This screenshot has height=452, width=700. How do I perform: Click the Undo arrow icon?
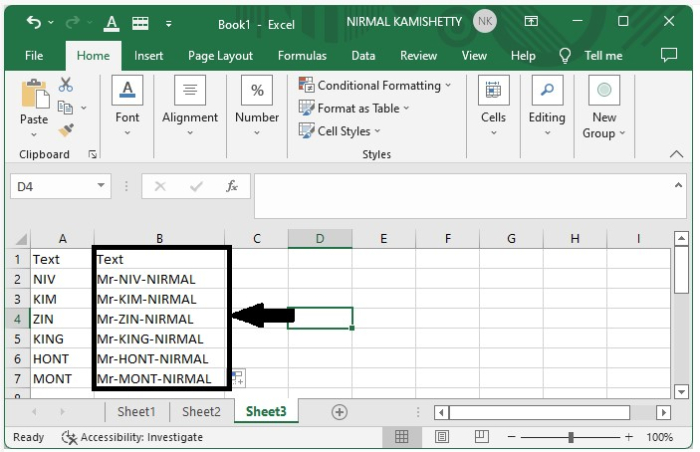click(34, 22)
